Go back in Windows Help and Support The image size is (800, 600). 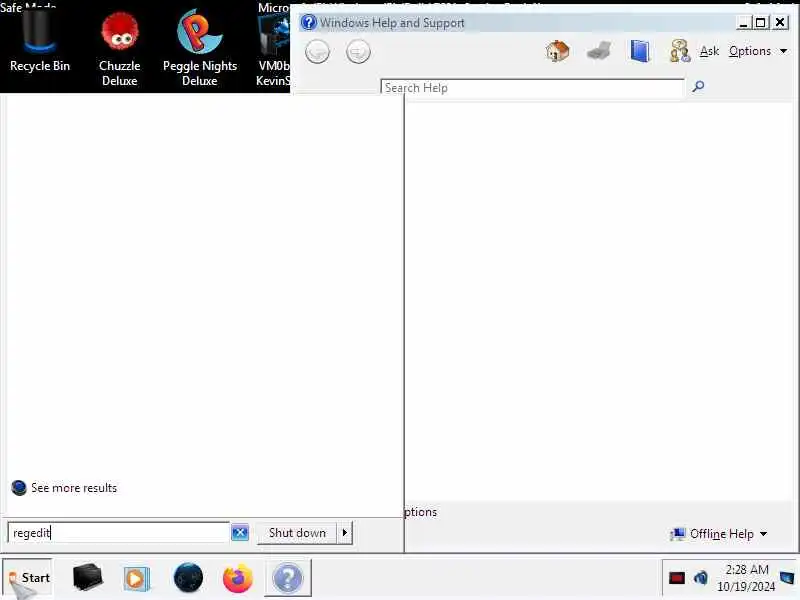point(317,52)
